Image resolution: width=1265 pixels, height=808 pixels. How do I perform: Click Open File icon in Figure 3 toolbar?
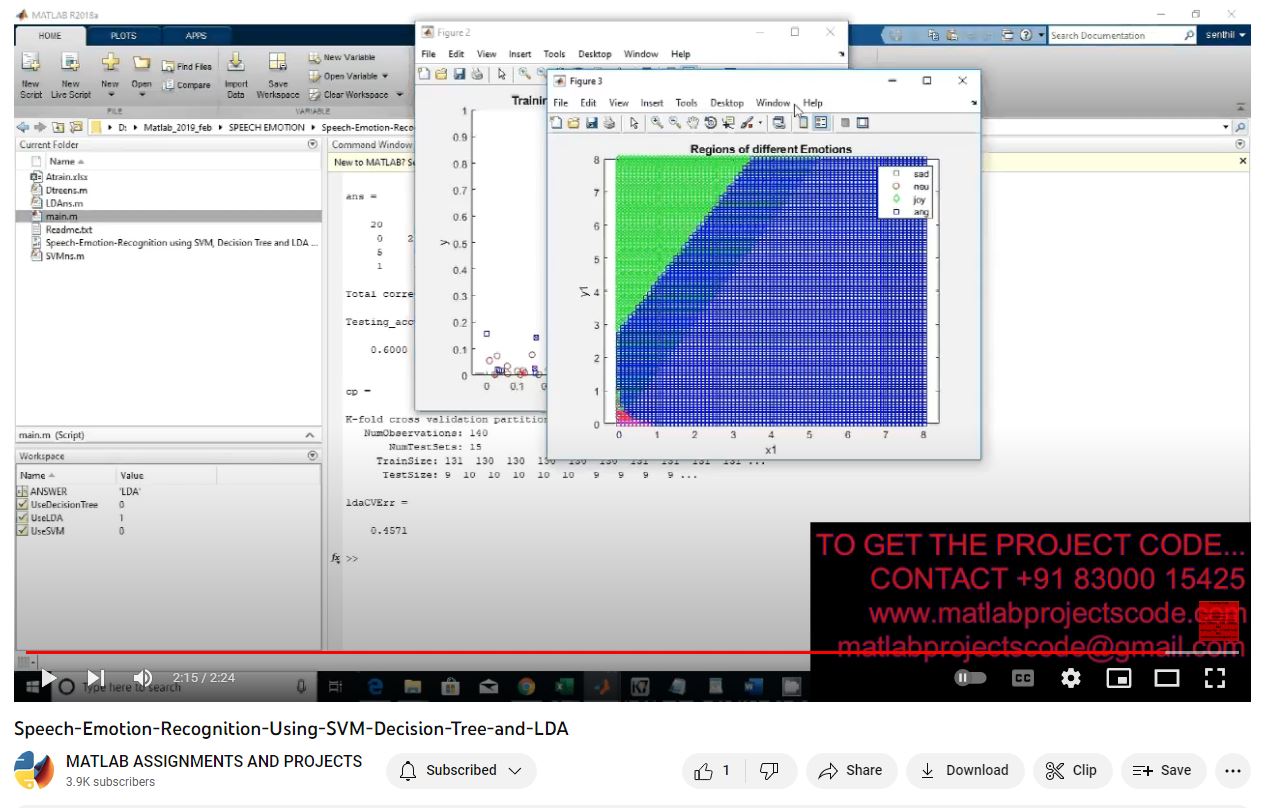click(574, 123)
